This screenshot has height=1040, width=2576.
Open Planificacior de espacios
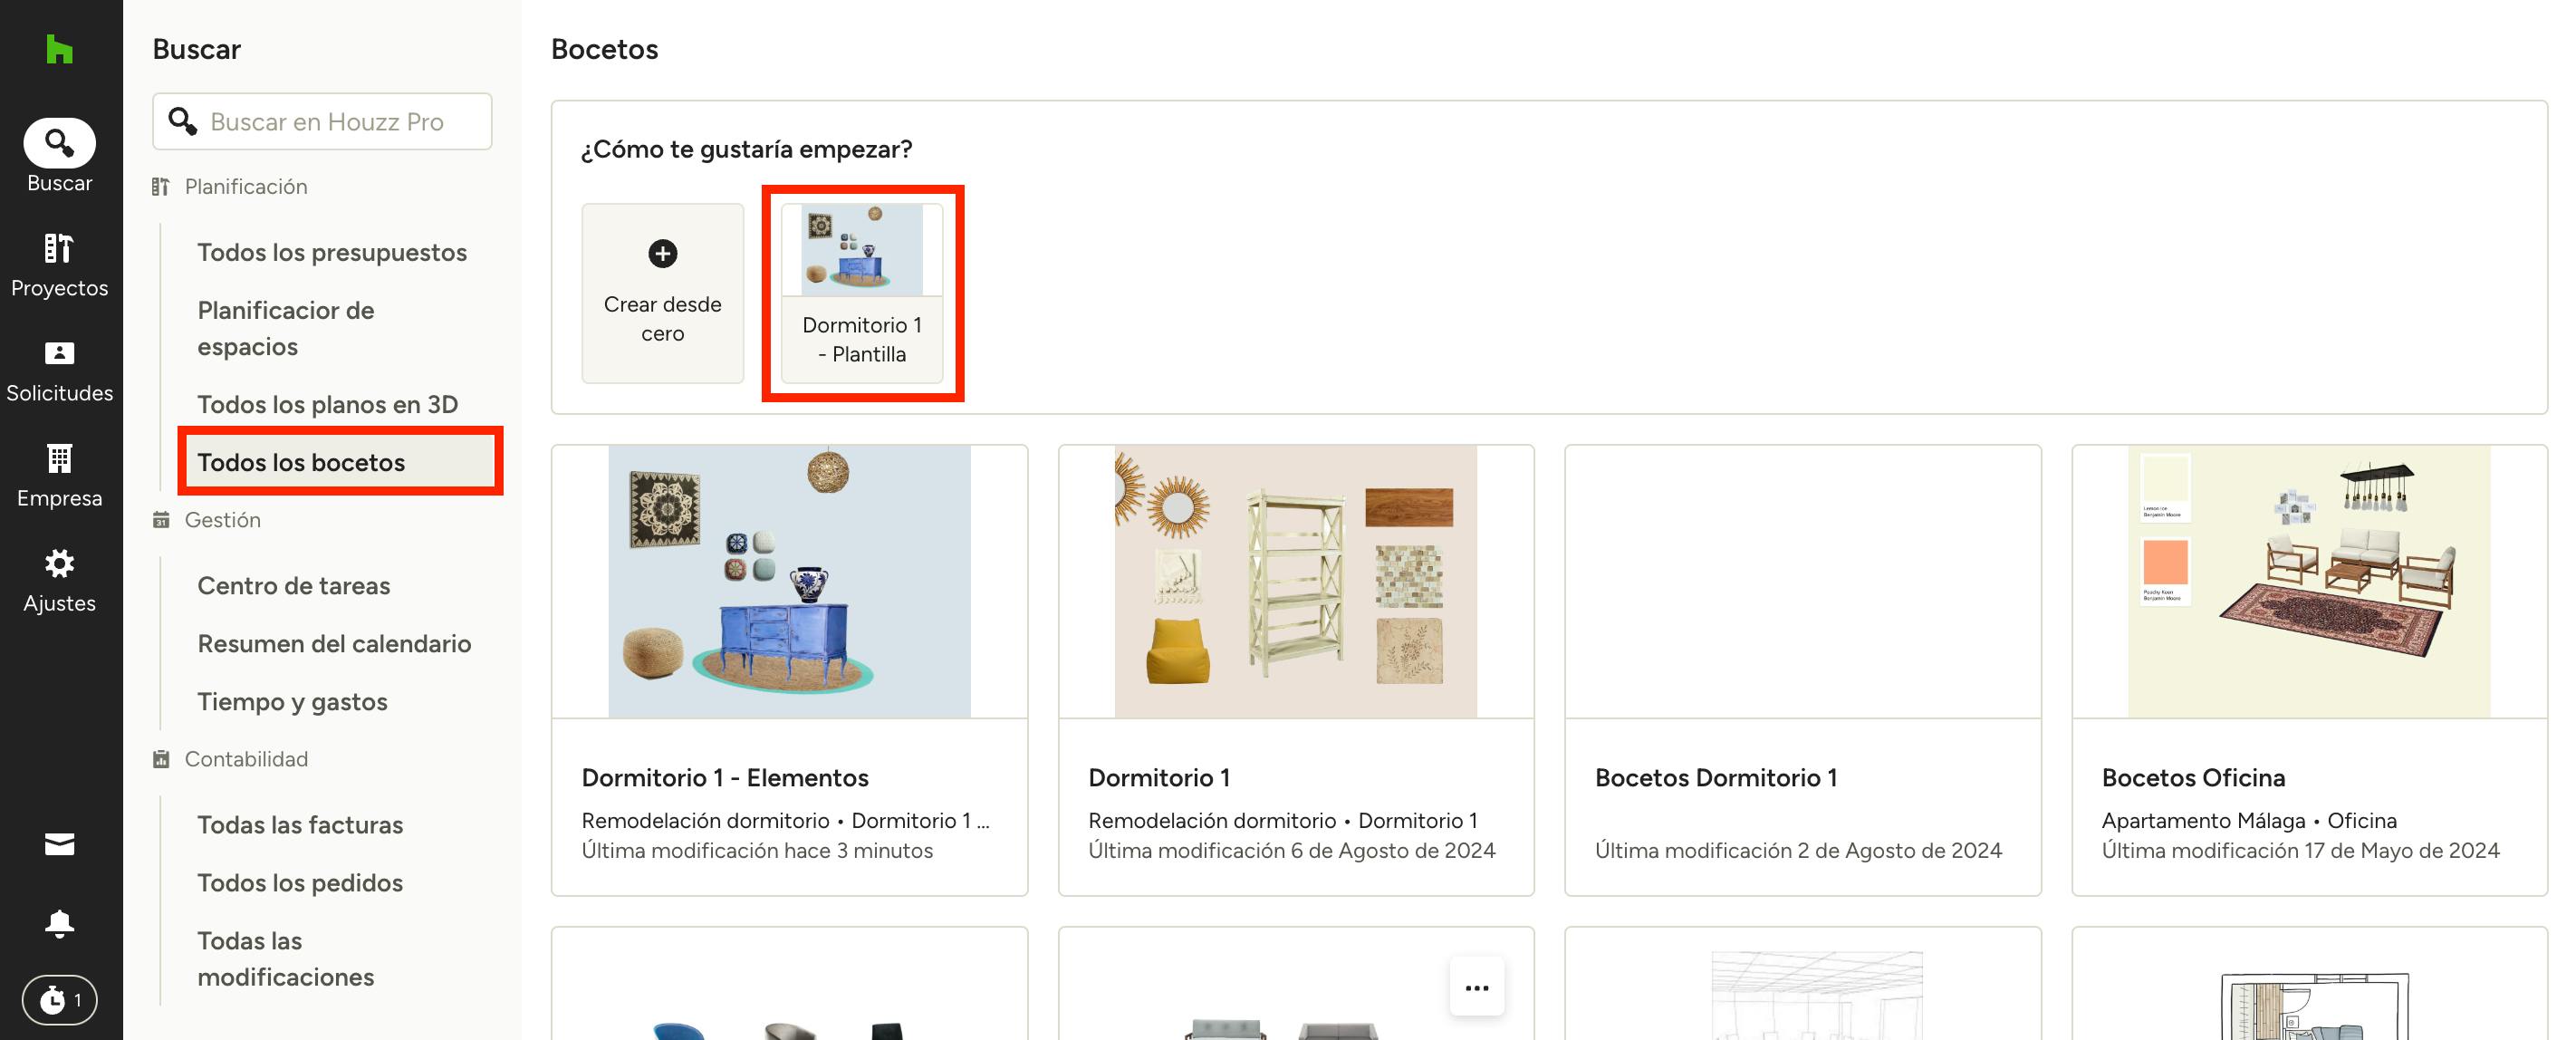pyautogui.click(x=285, y=328)
